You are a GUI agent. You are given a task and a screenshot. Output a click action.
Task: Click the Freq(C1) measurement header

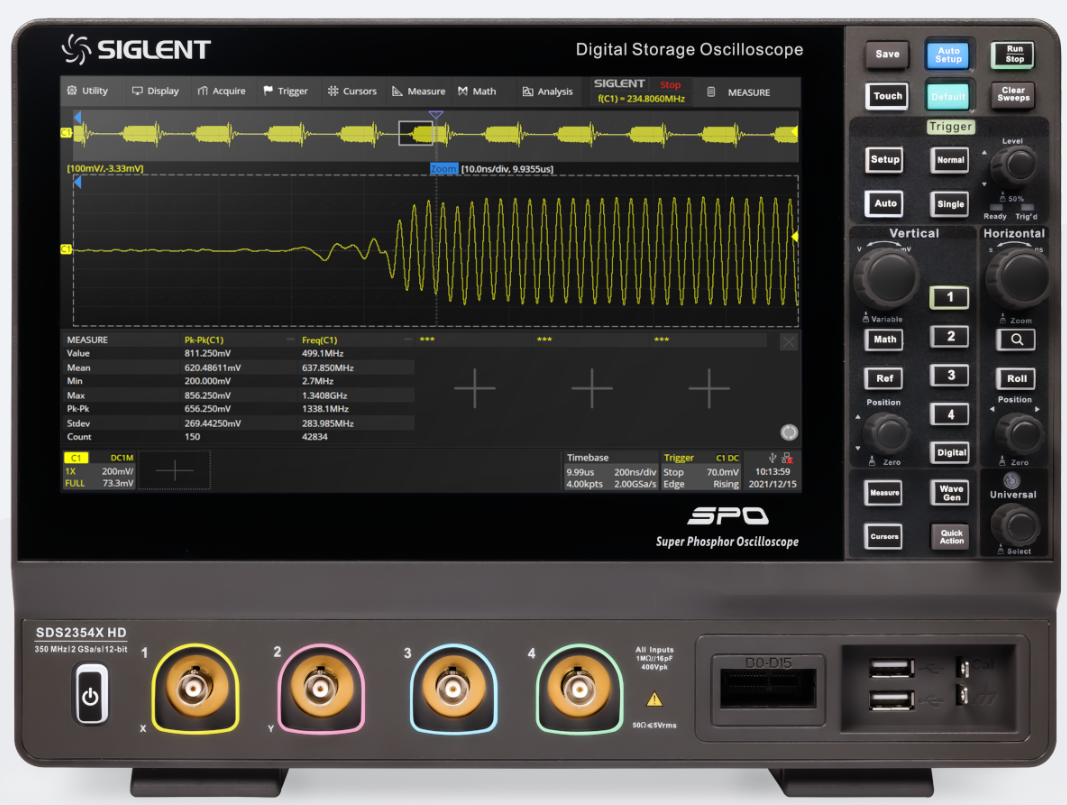click(x=320, y=340)
